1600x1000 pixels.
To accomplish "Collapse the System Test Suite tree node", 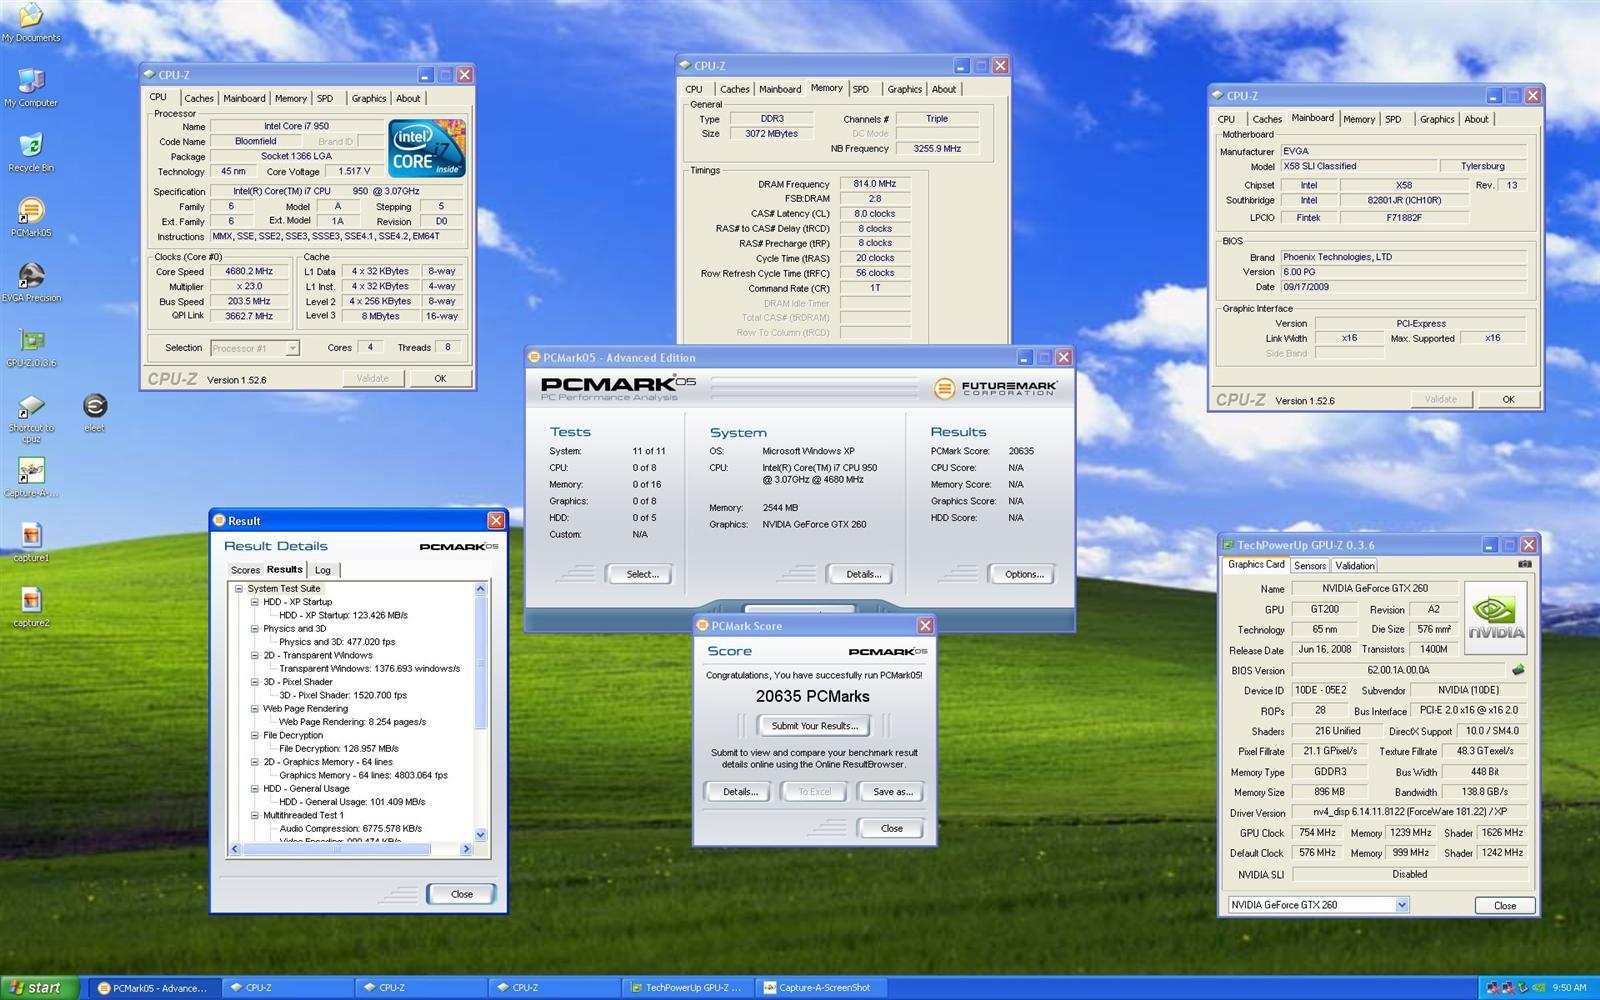I will click(239, 589).
